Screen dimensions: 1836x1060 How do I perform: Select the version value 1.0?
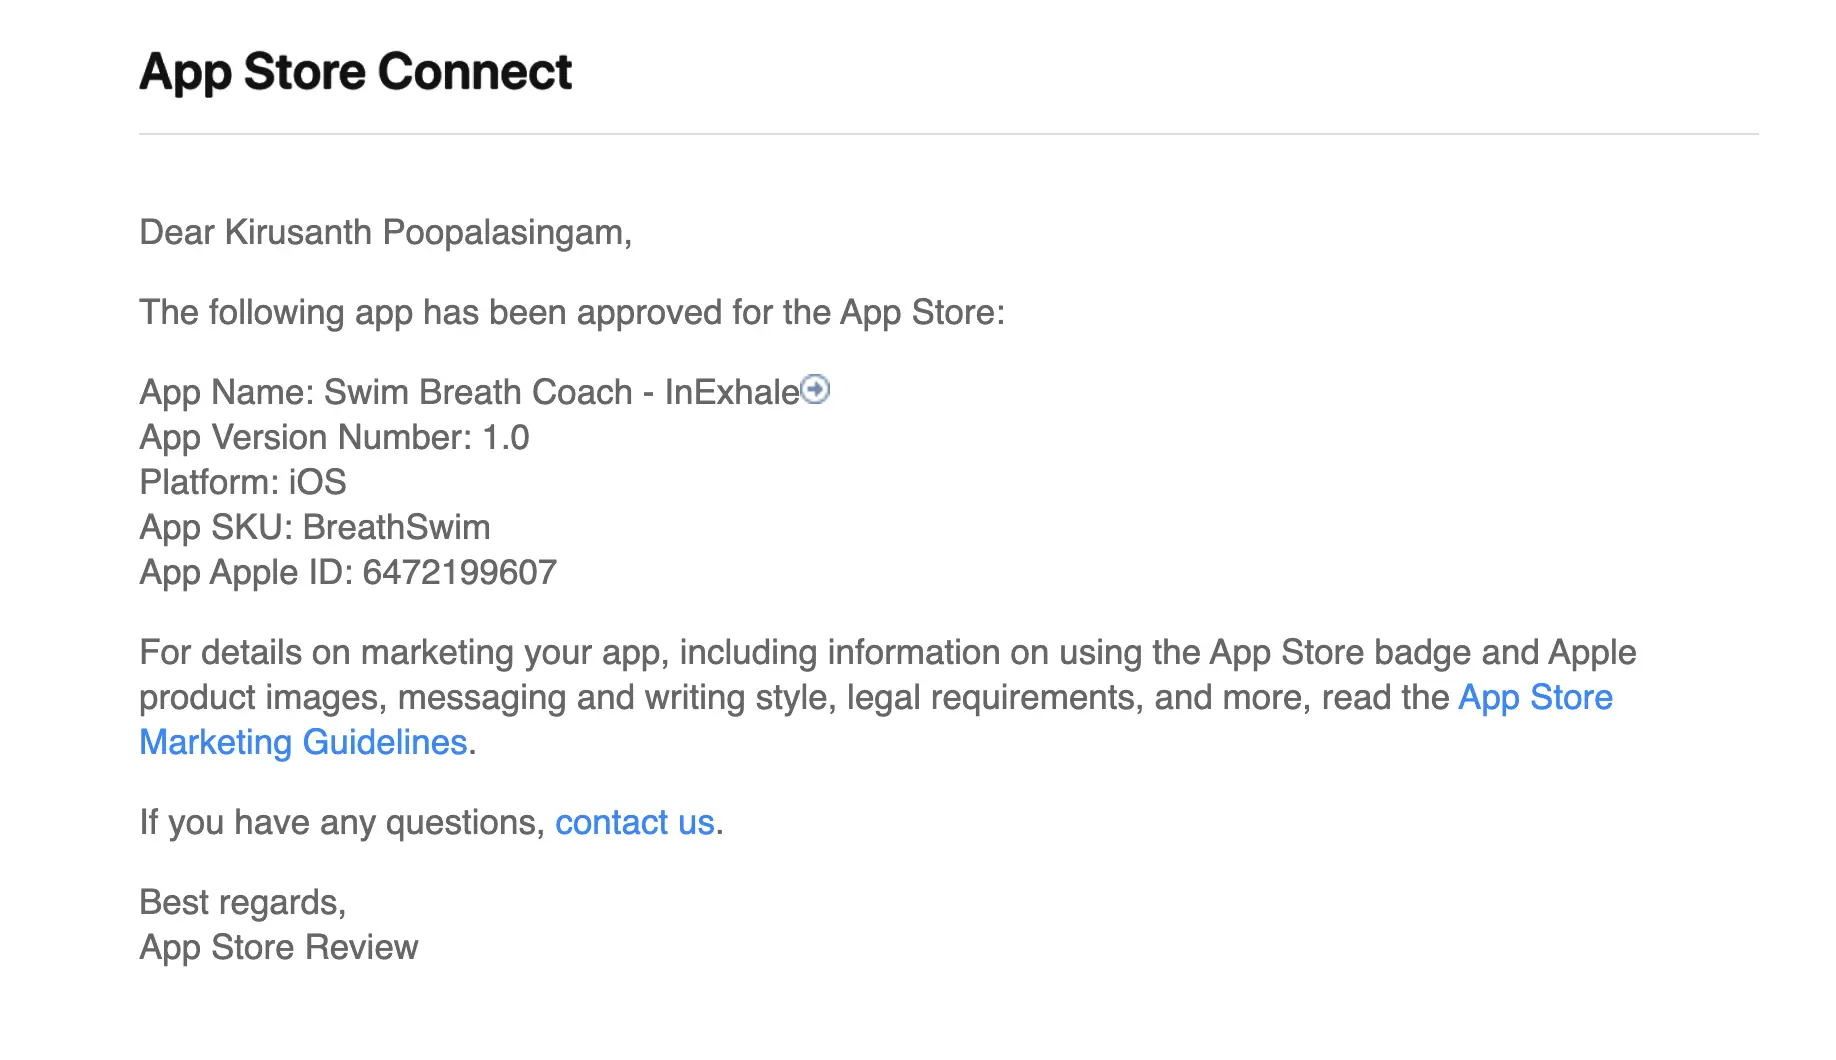tap(505, 437)
